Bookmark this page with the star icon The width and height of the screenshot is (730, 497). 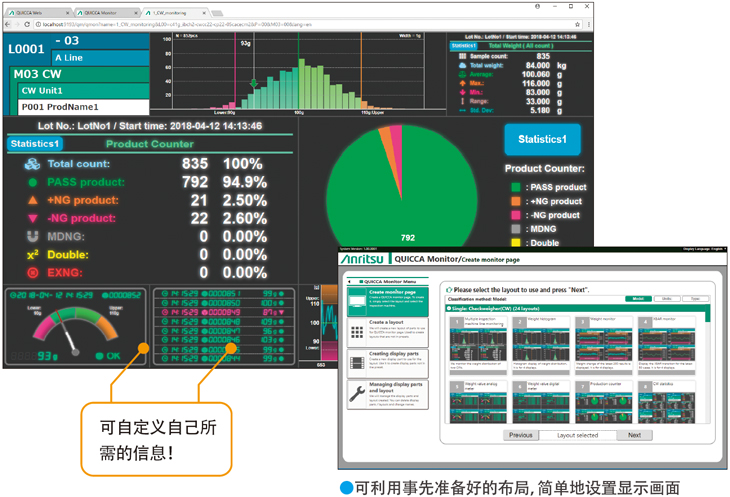[x=577, y=24]
